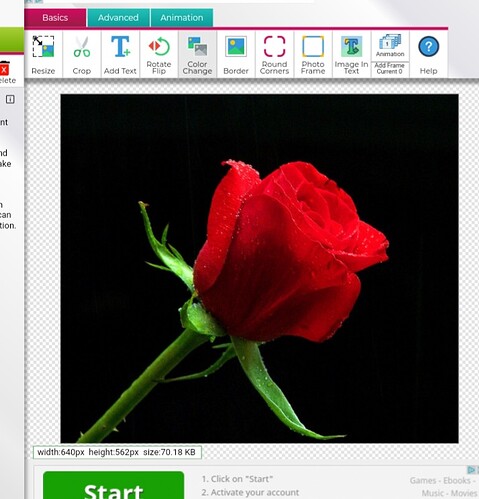Image resolution: width=479 pixels, height=499 pixels.
Task: Click the AdChoices icon on the ad
Action: tap(472, 470)
